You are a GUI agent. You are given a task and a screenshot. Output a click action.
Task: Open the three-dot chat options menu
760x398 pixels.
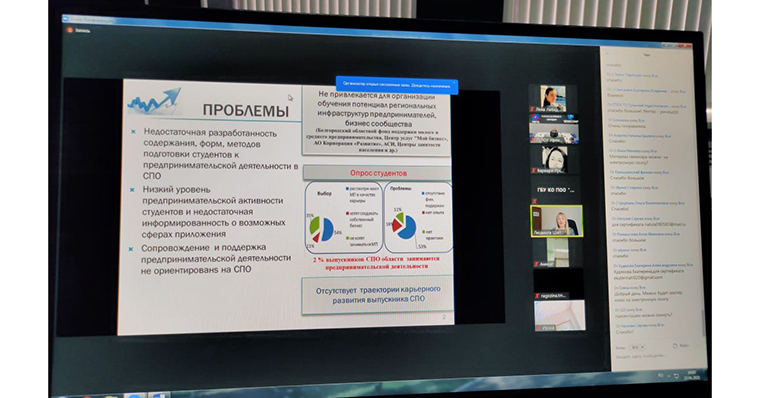coord(697,346)
